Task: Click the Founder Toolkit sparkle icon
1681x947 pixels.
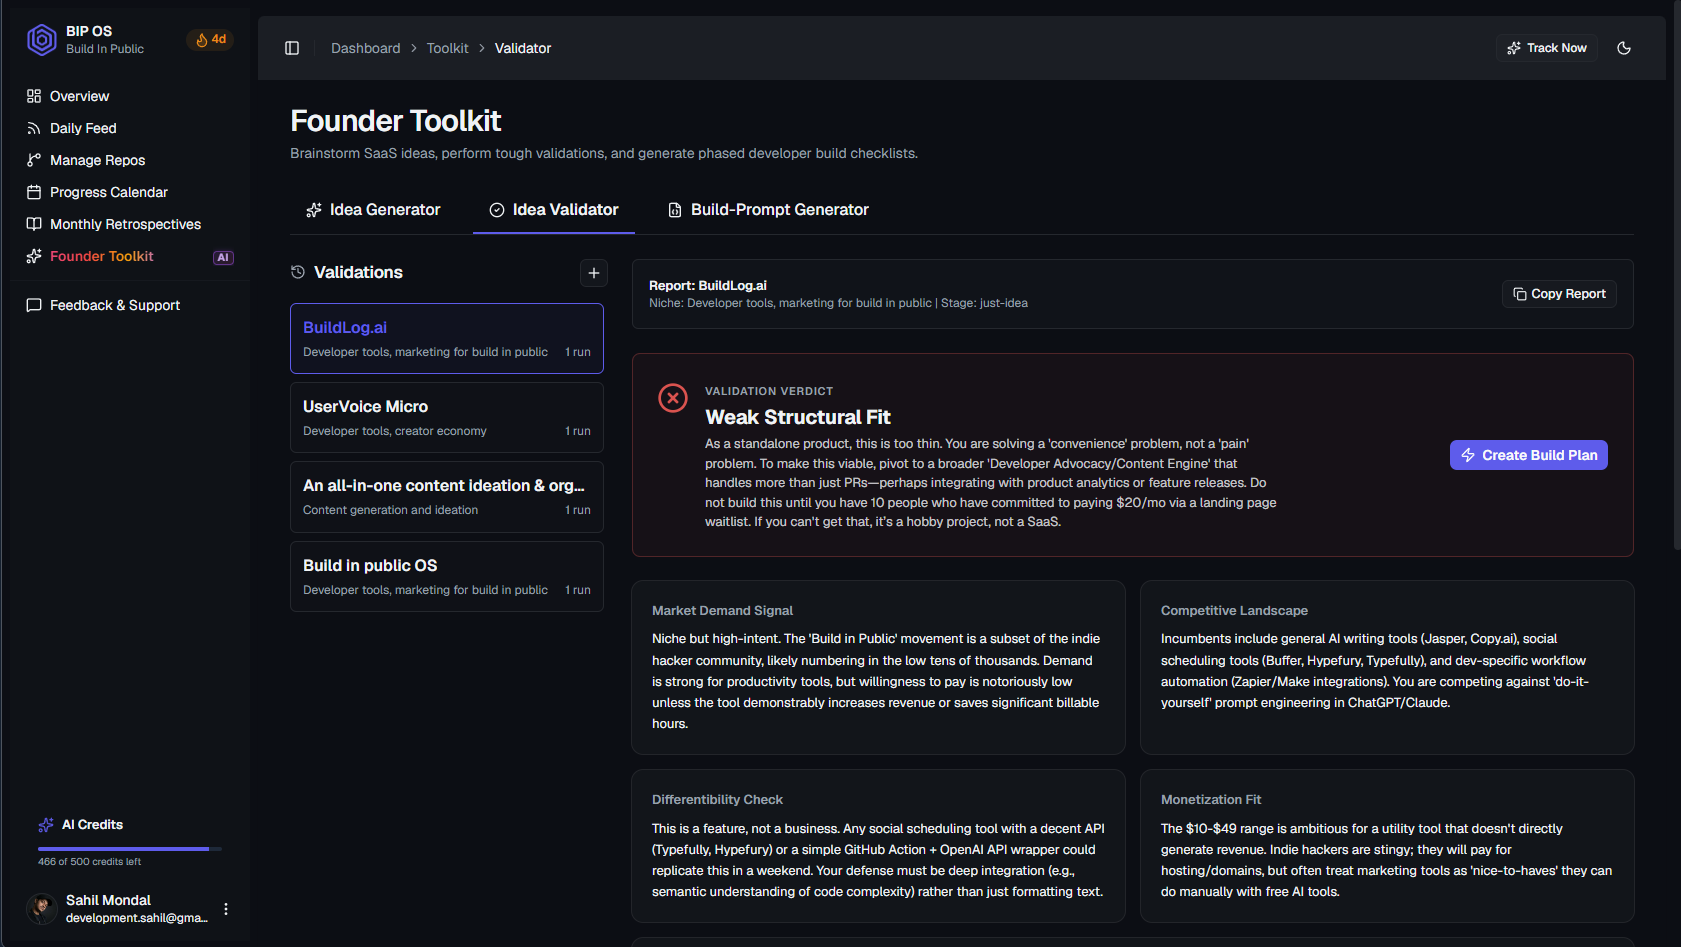Action: 34,256
